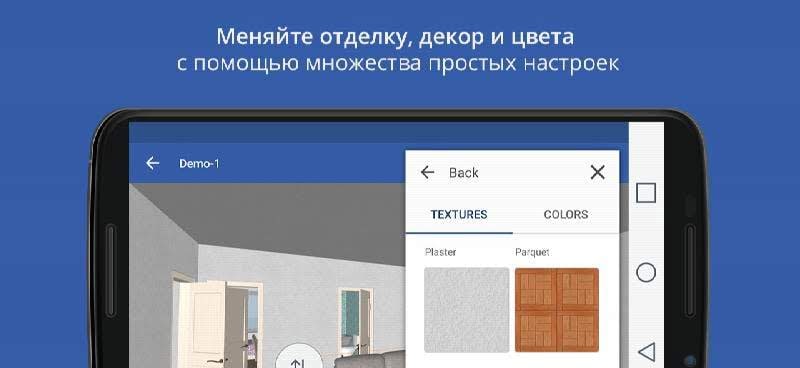Click the Parquet label text

[x=532, y=252]
